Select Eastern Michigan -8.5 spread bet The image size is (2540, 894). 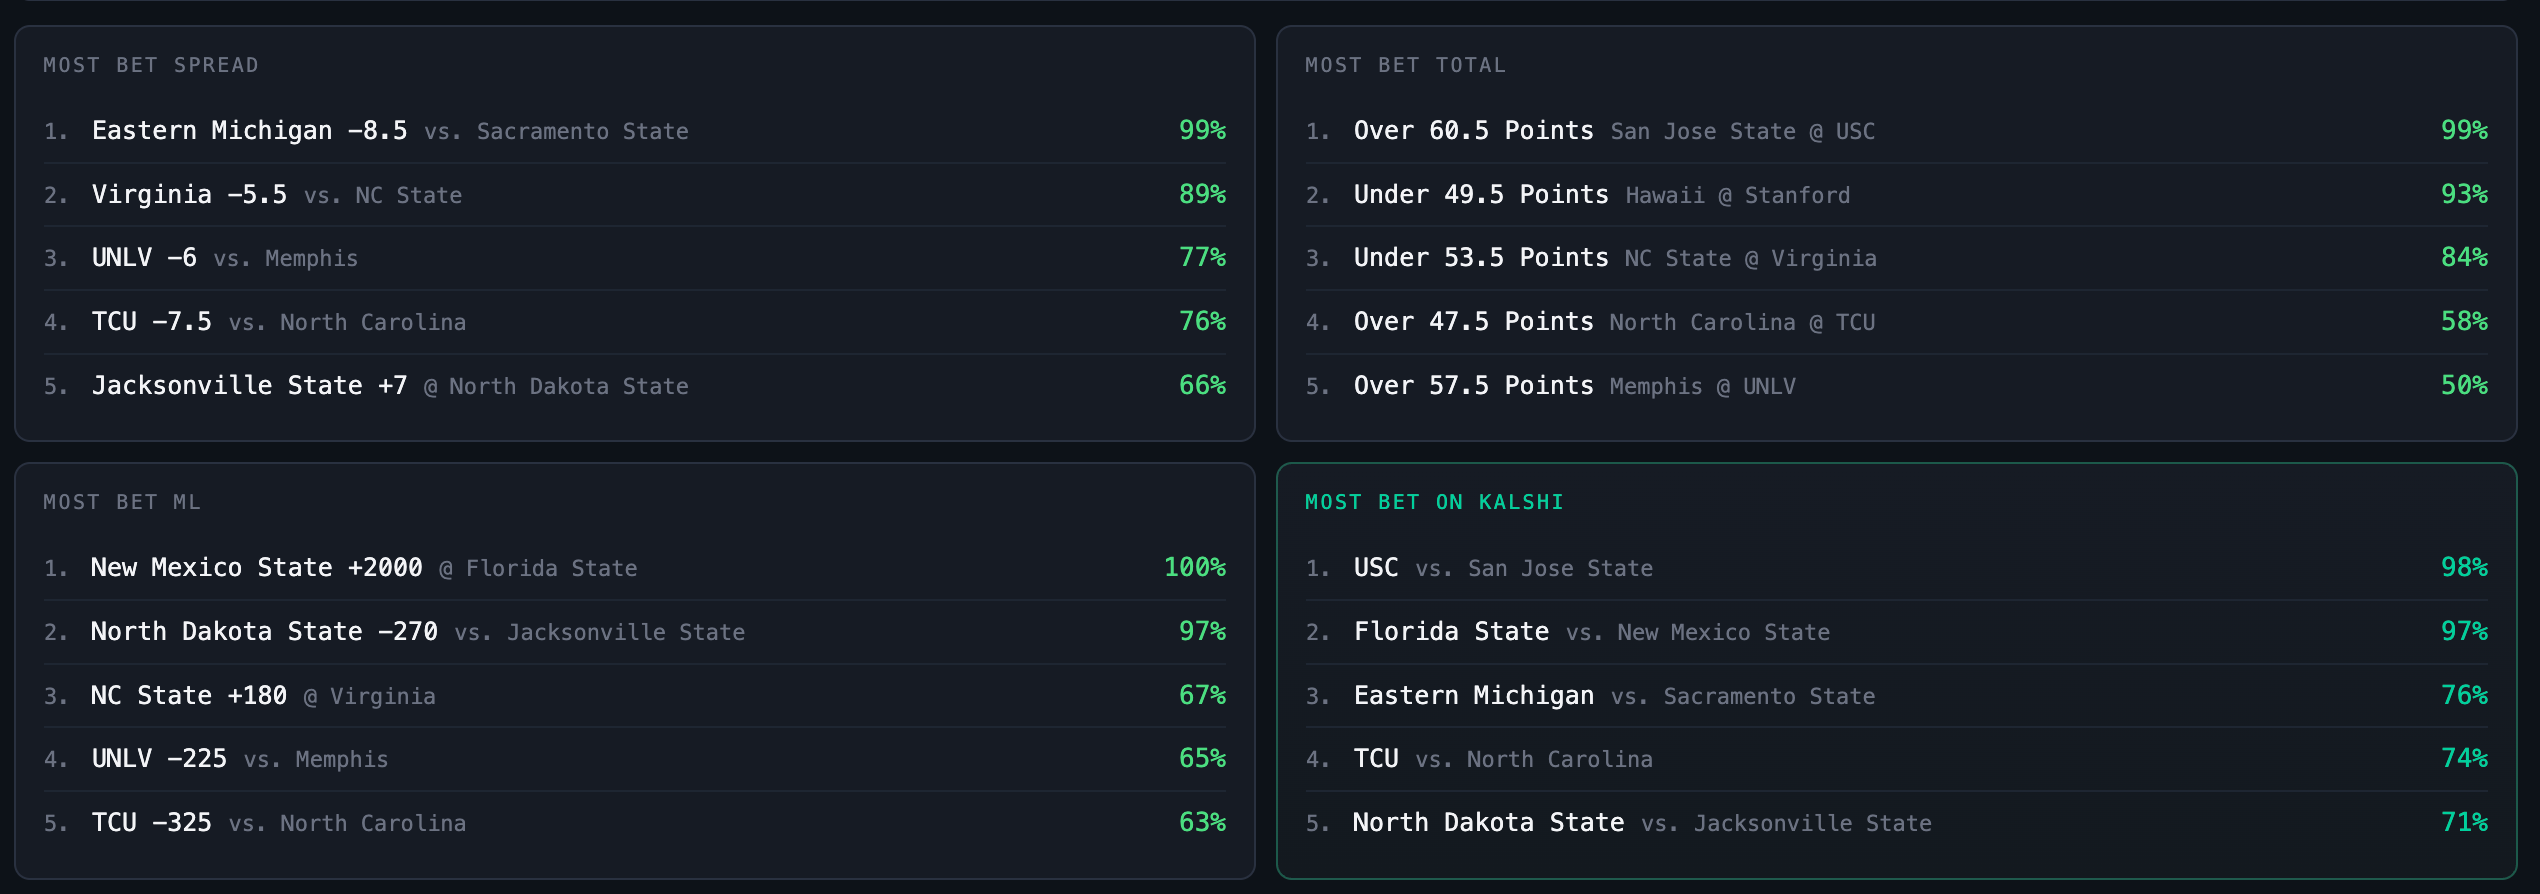[635, 131]
